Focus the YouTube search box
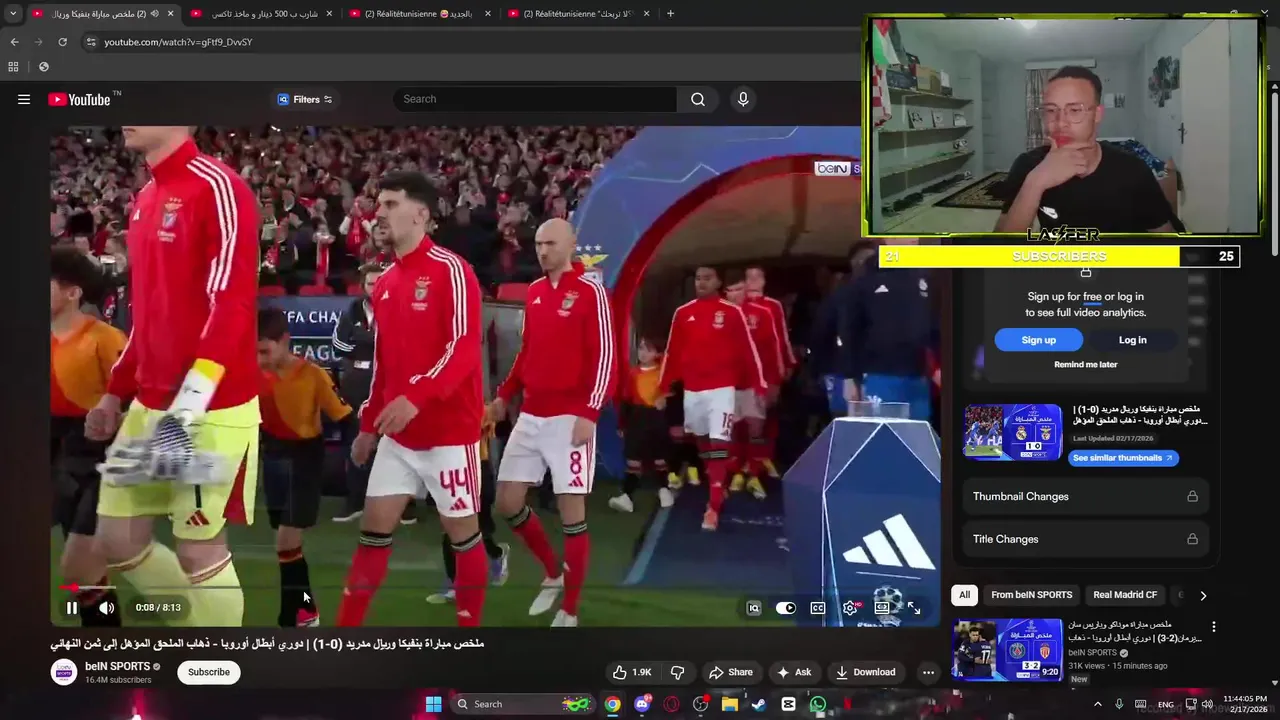Image resolution: width=1280 pixels, height=720 pixels. (535, 99)
